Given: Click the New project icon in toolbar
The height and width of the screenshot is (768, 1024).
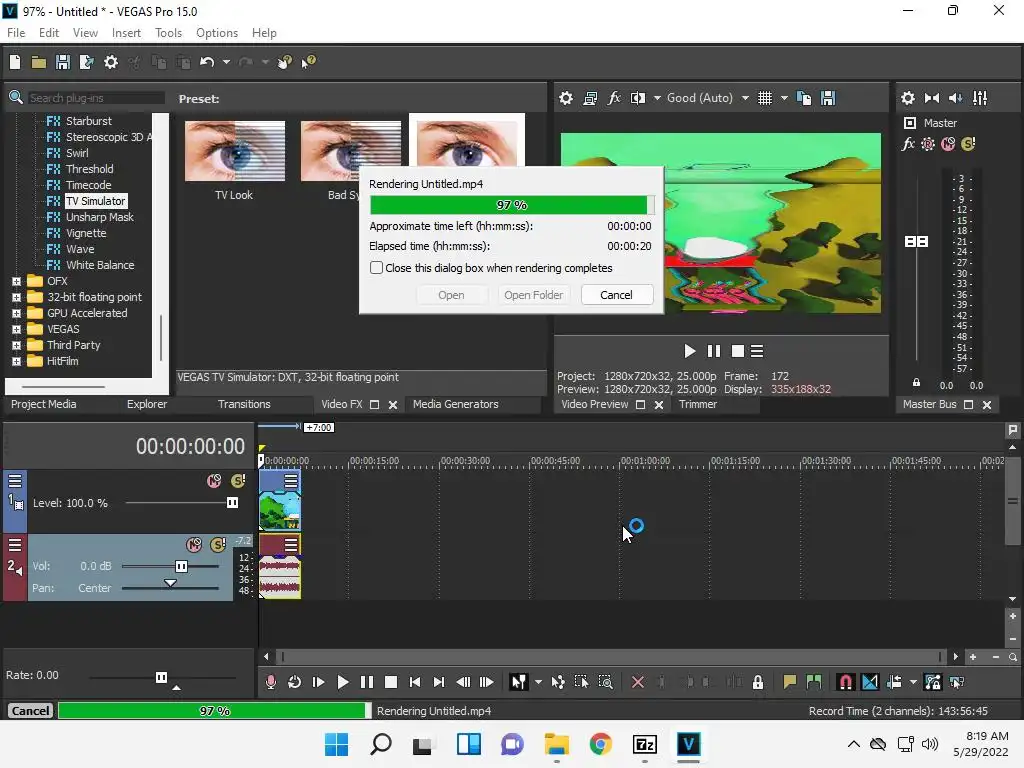Looking at the screenshot, I should click(x=15, y=62).
